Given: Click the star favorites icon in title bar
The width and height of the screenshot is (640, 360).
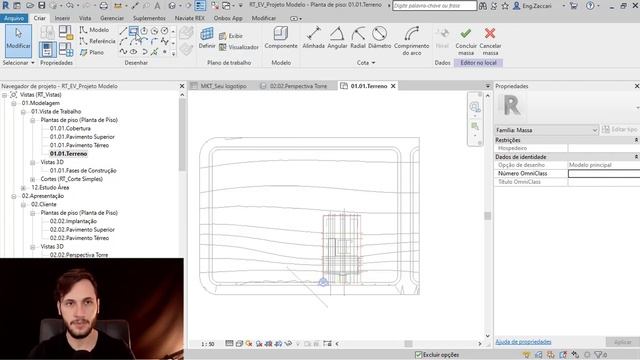Looking at the screenshot, I should 505,6.
